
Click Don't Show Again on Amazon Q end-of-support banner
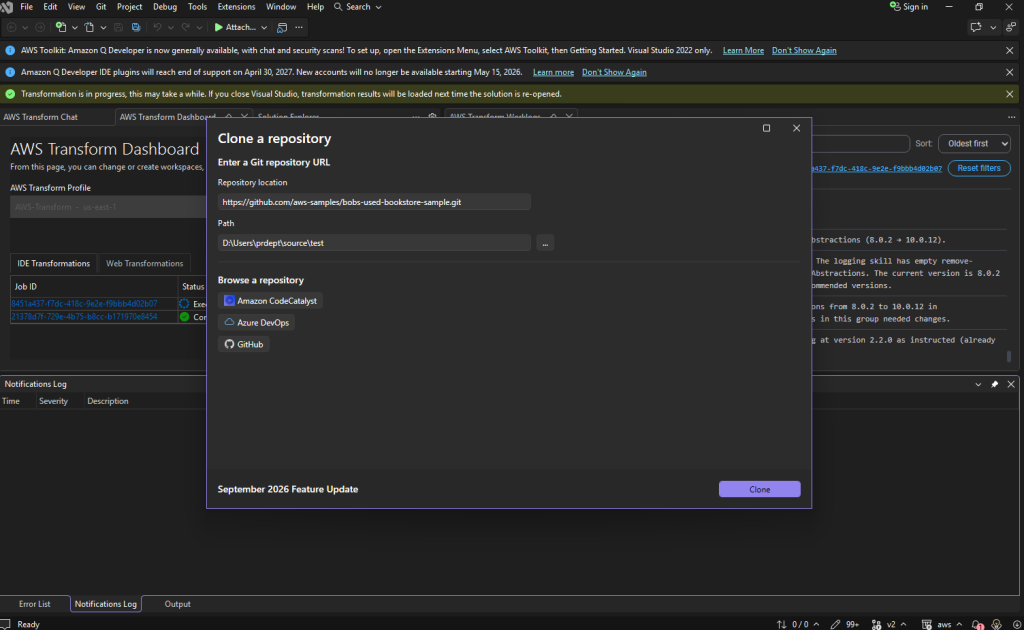[614, 72]
